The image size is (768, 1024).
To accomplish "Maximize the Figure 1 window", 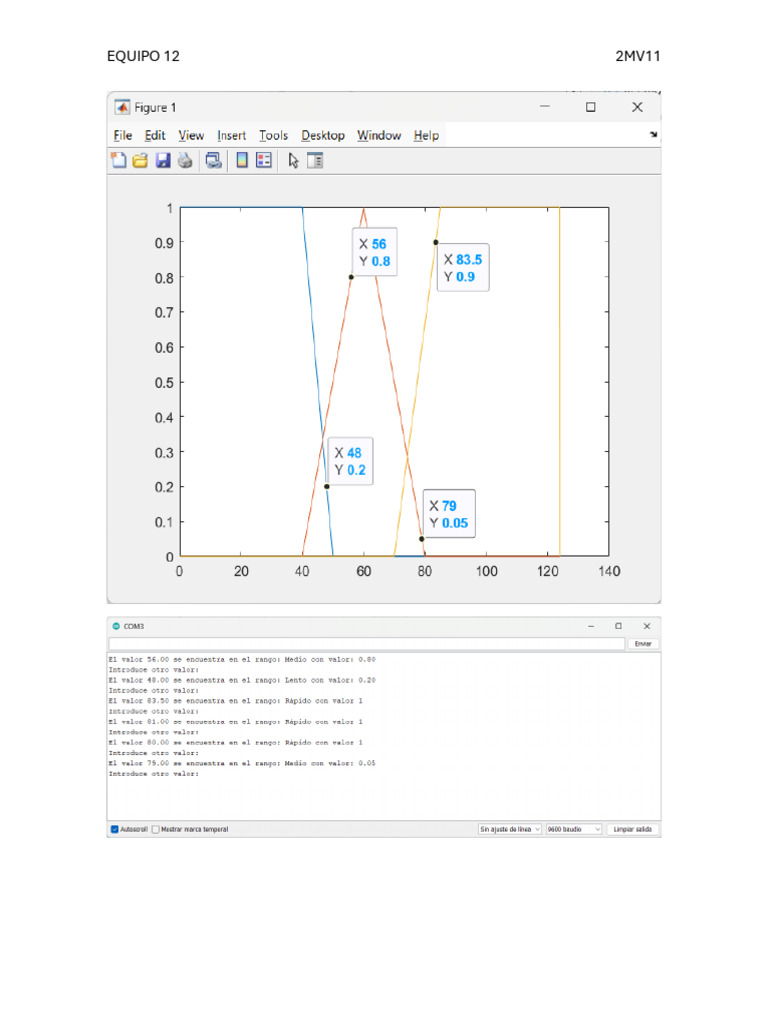I will pos(590,107).
